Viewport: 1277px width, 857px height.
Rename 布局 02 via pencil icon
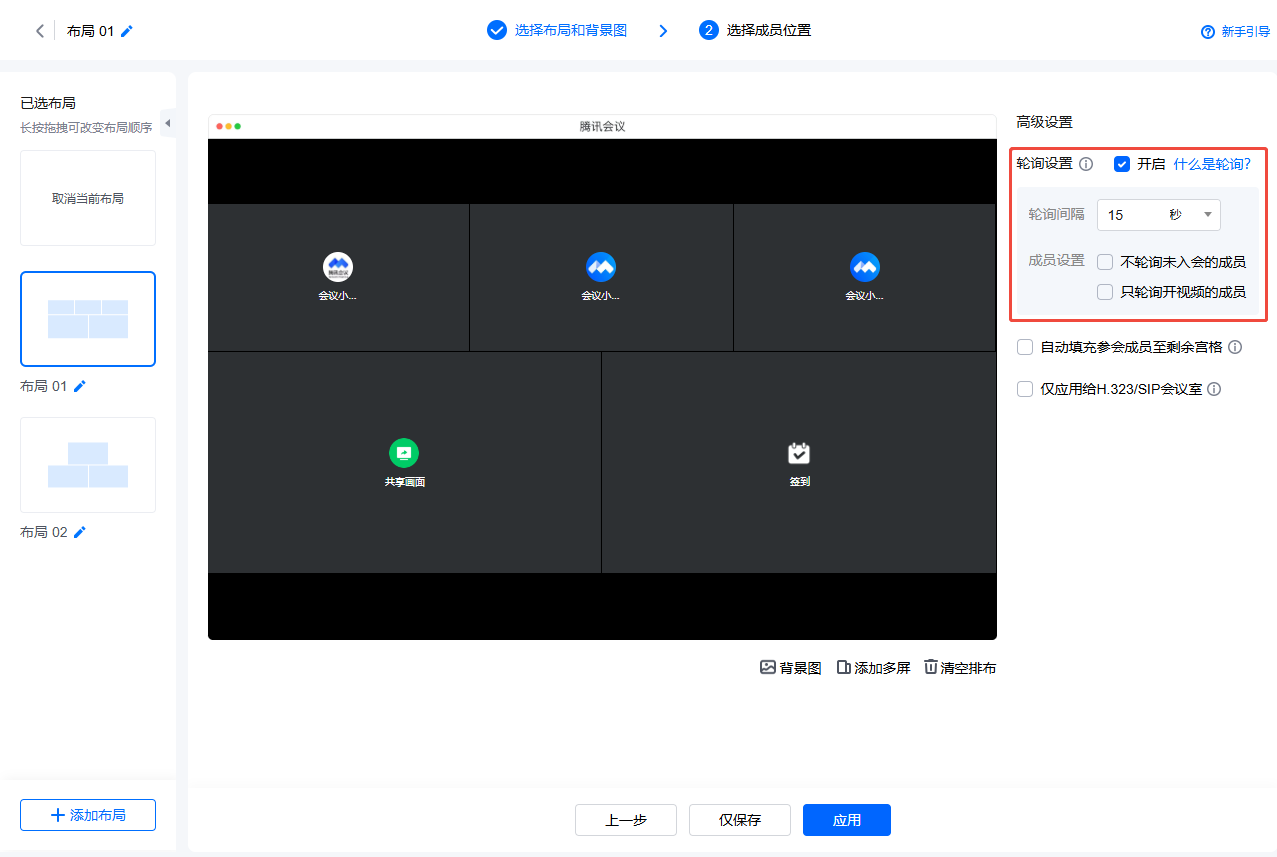pos(80,532)
